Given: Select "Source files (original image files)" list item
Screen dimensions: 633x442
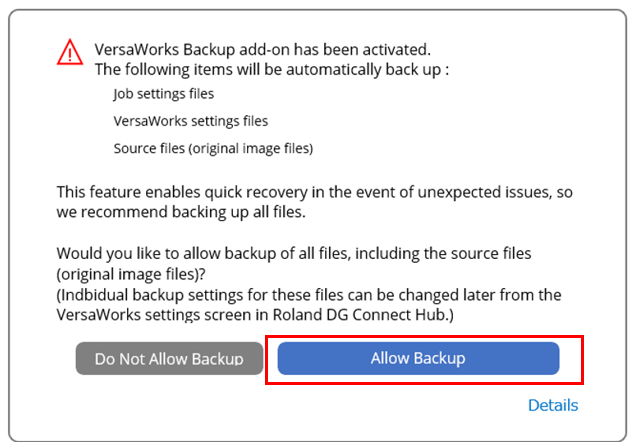Looking at the screenshot, I should 214,148.
